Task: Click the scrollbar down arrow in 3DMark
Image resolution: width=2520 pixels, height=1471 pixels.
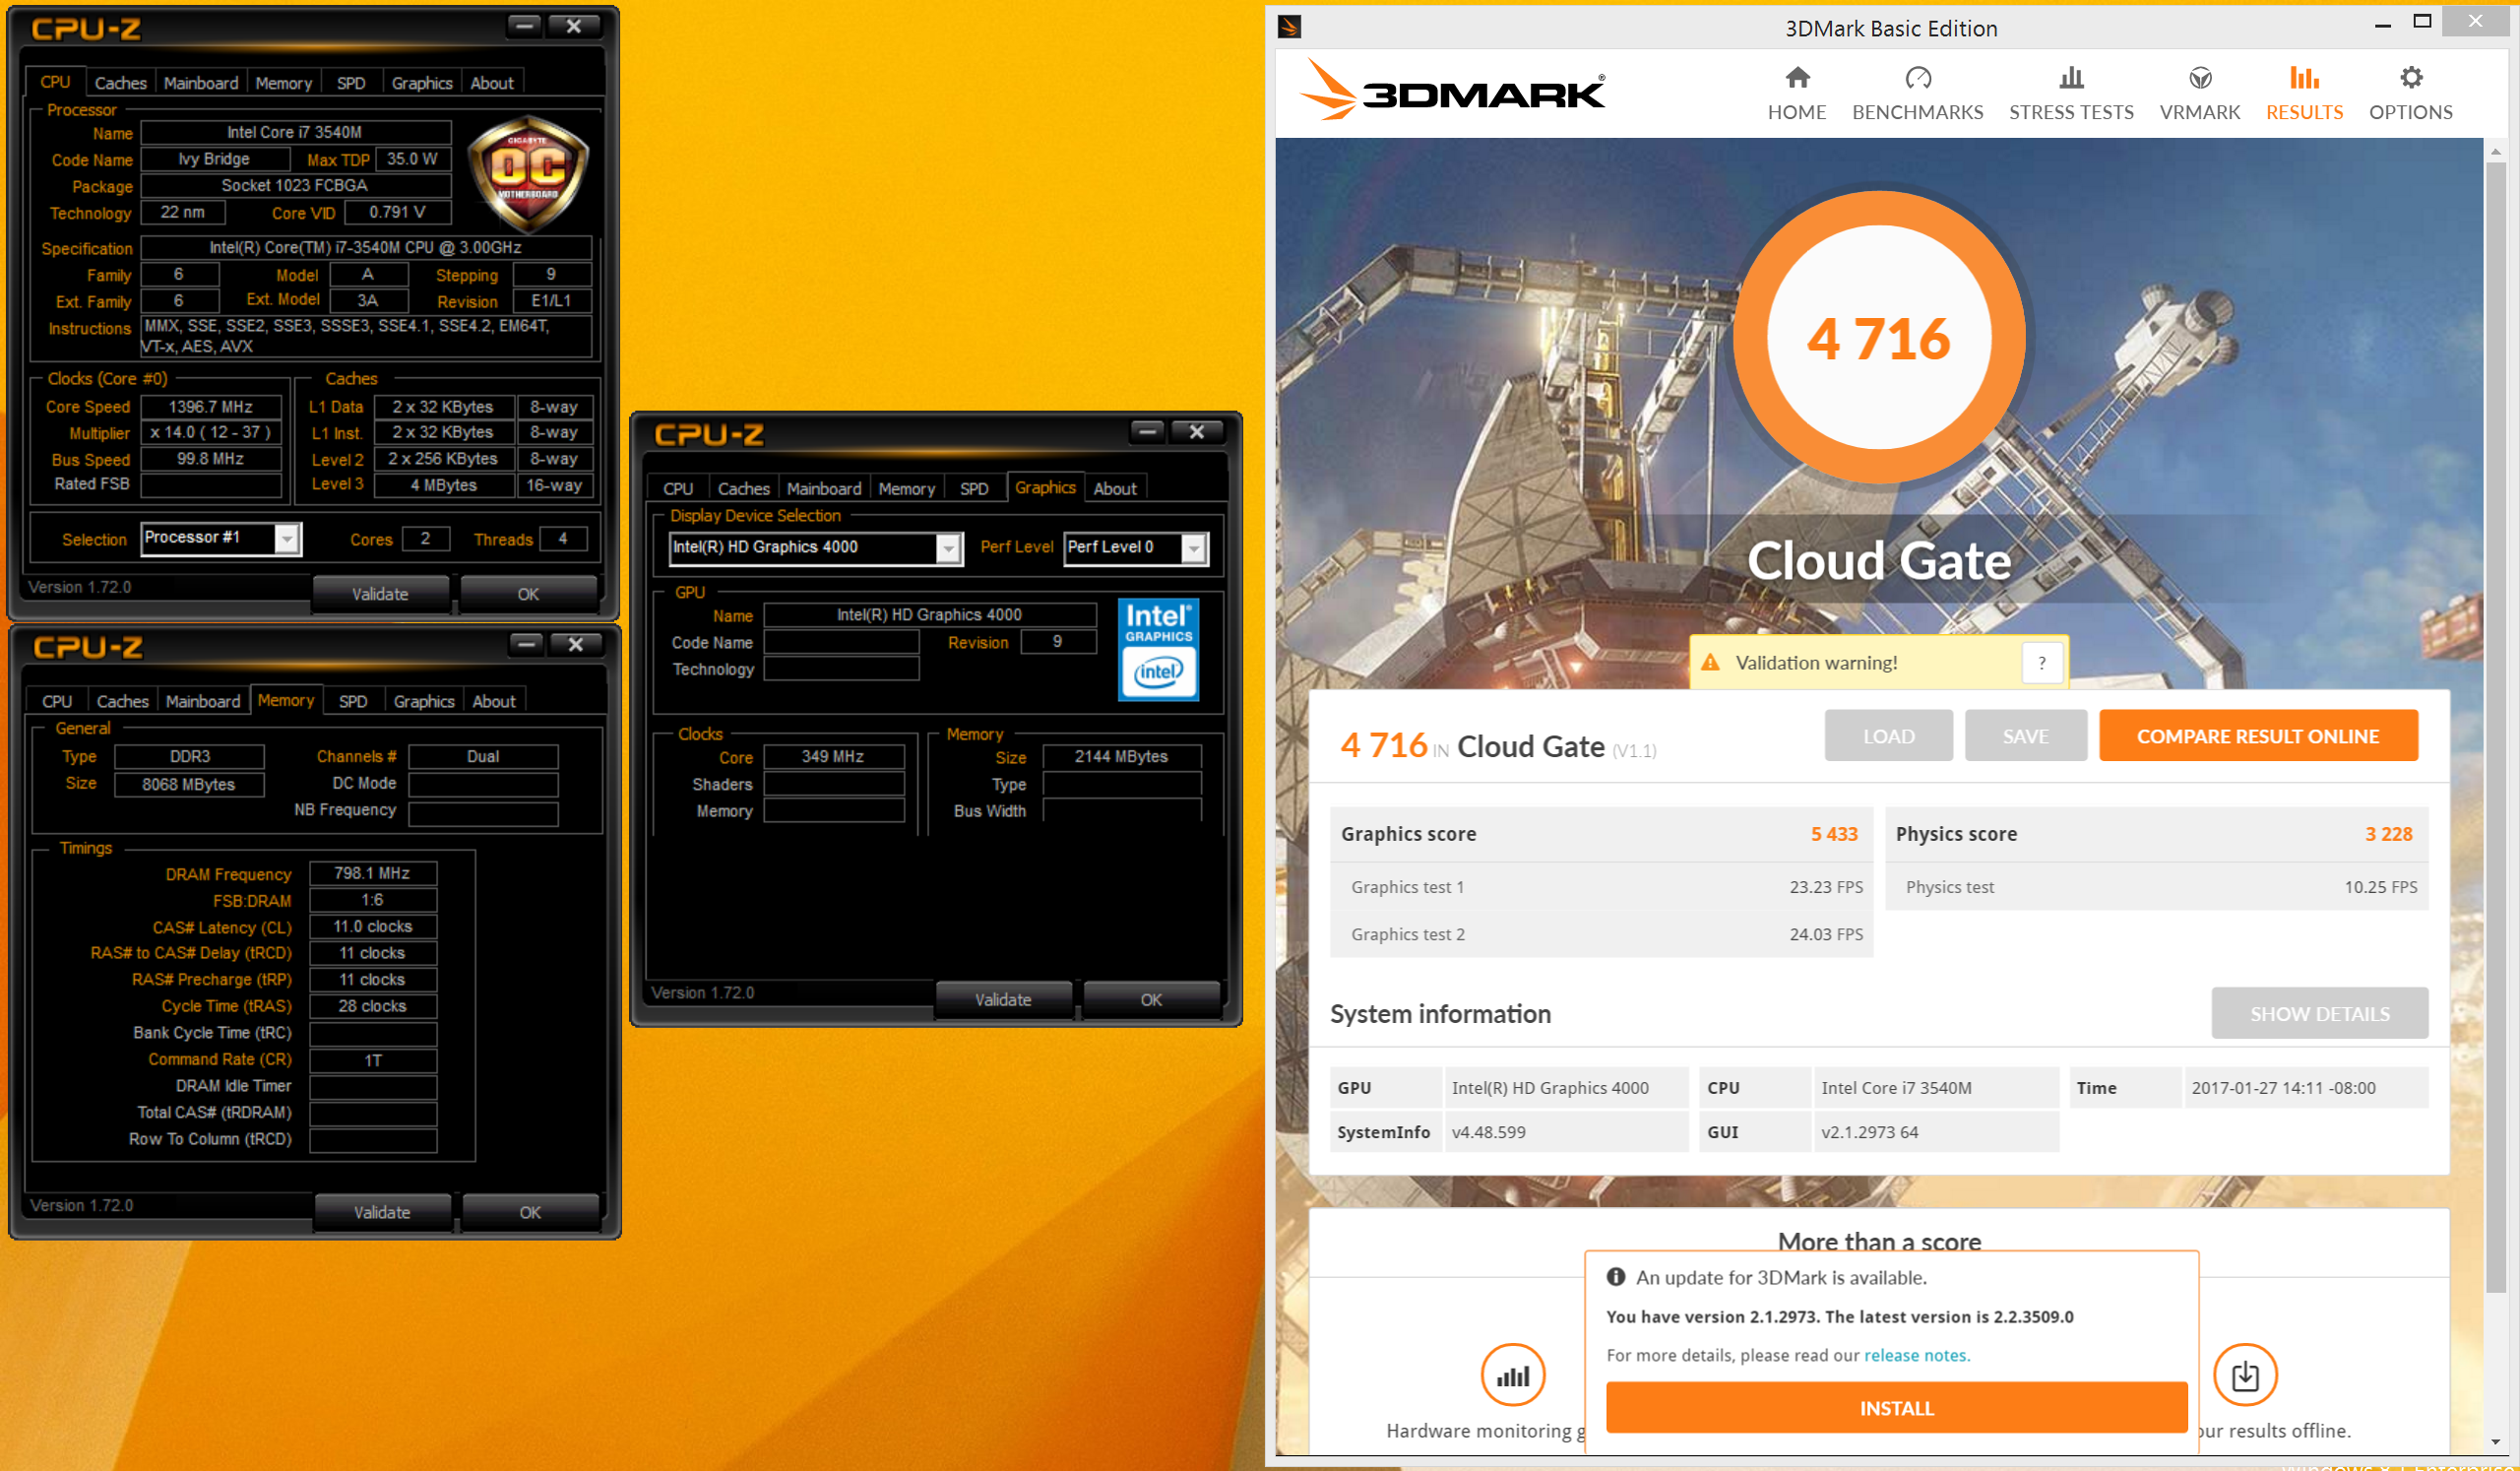Action: [x=2495, y=1443]
